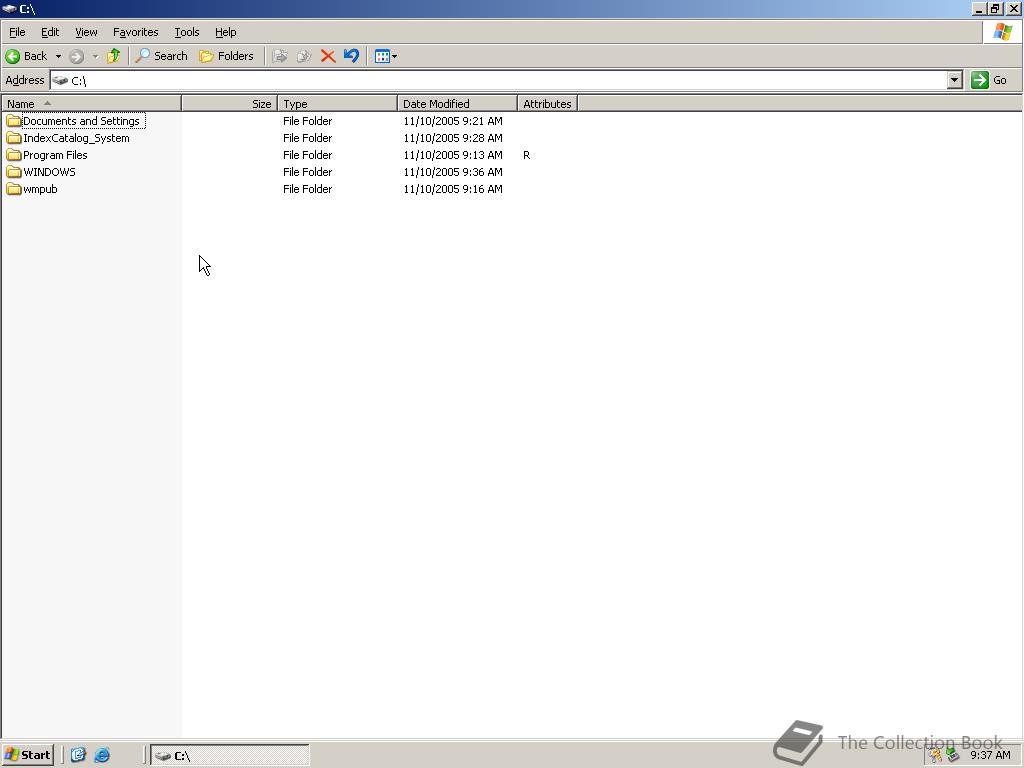Click the Undo toolbar icon
Screen dimensions: 1024x768
tap(351, 56)
